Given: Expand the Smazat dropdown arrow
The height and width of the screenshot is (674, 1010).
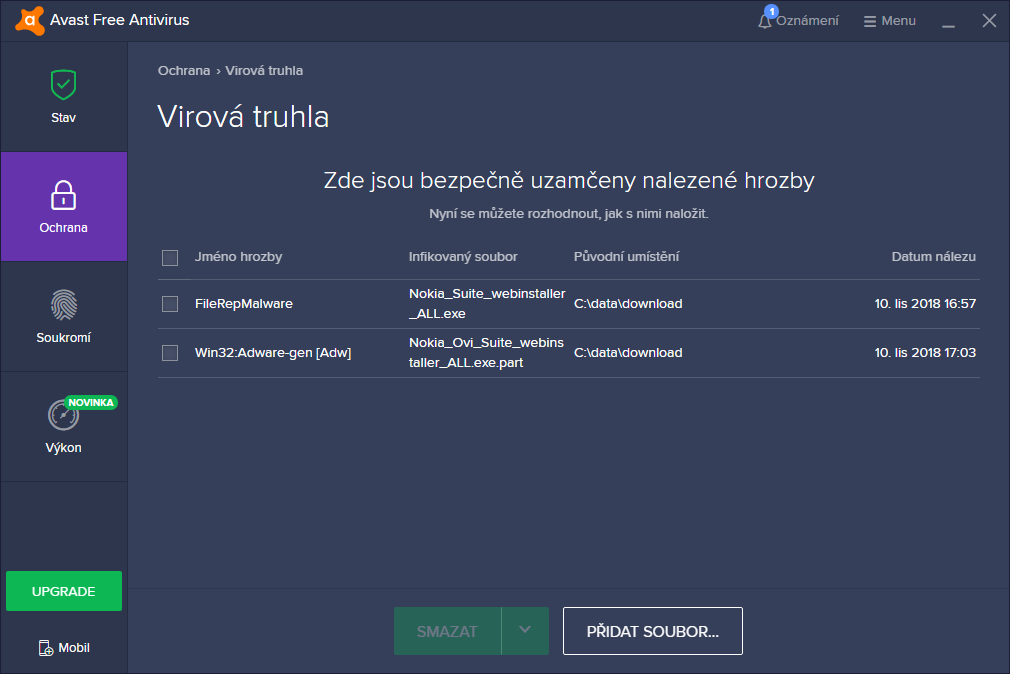Looking at the screenshot, I should click(x=525, y=631).
